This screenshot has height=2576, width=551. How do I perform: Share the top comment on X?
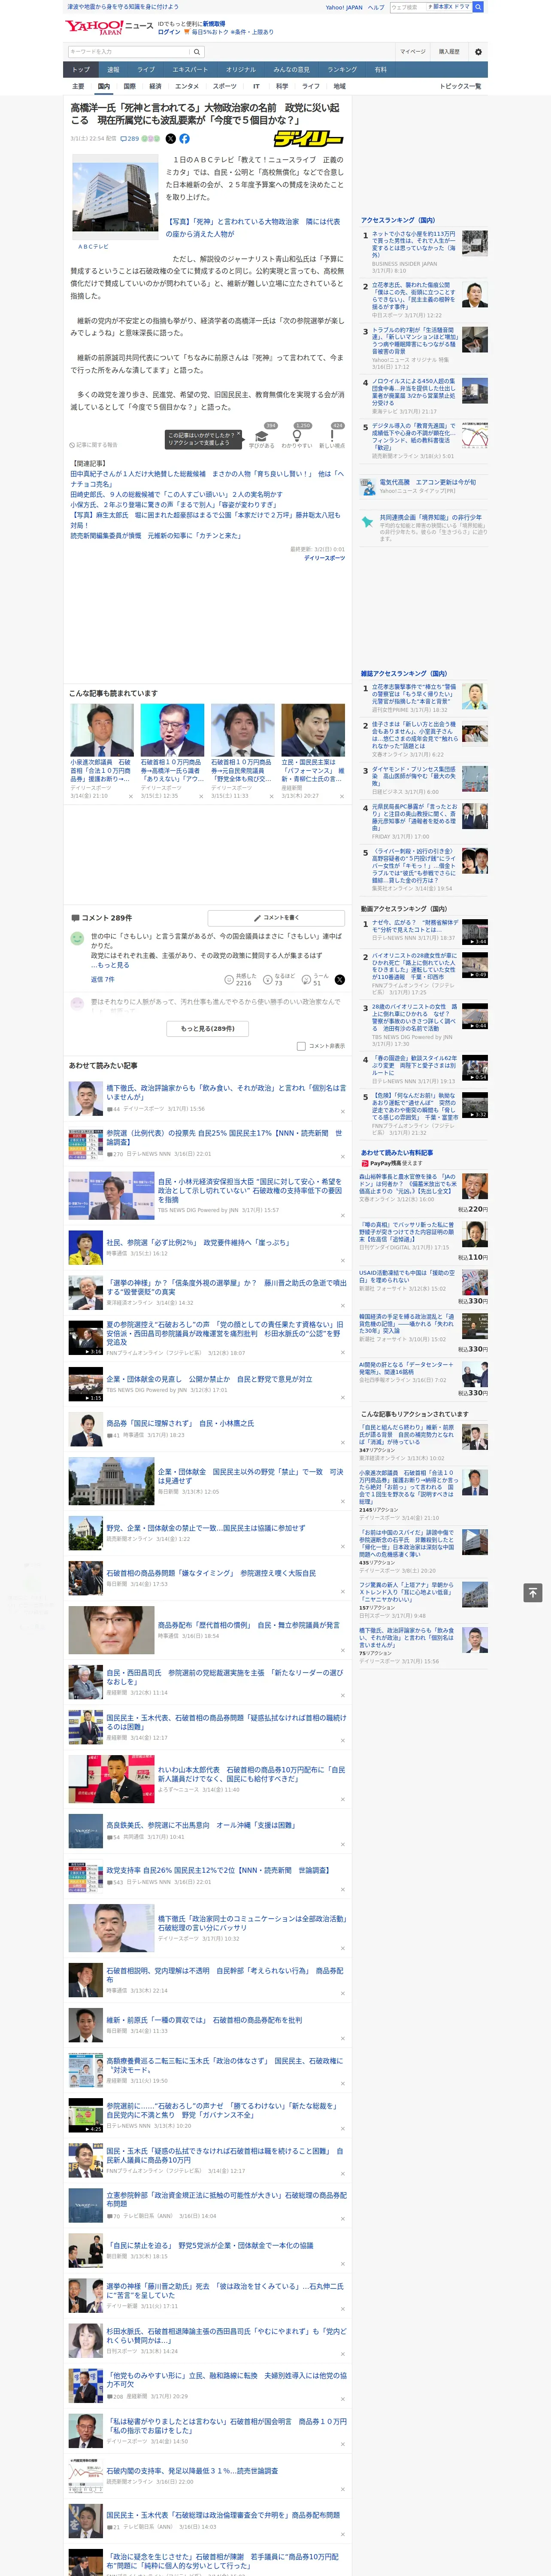click(339, 980)
